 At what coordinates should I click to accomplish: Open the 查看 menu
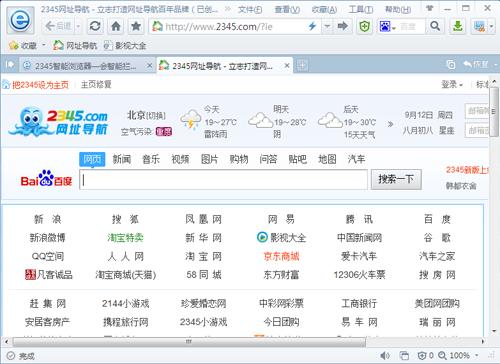point(287,9)
